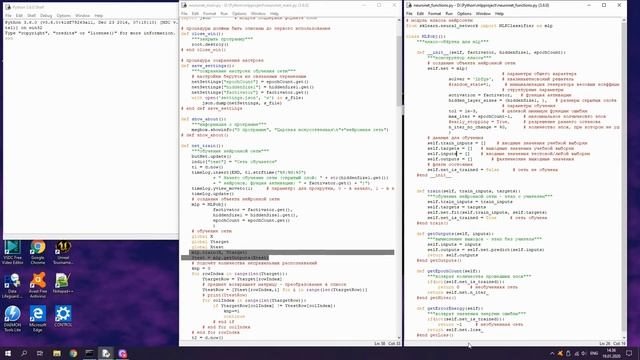This screenshot has width=640, height=360.
Task: Open Data Lifeguard desktop shortcut
Action: tap(12, 286)
